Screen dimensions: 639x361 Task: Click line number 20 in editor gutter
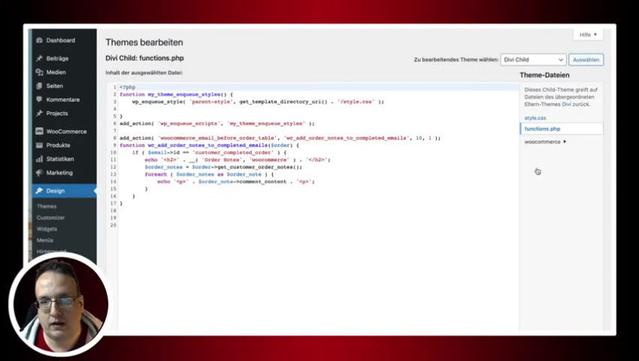(113, 225)
